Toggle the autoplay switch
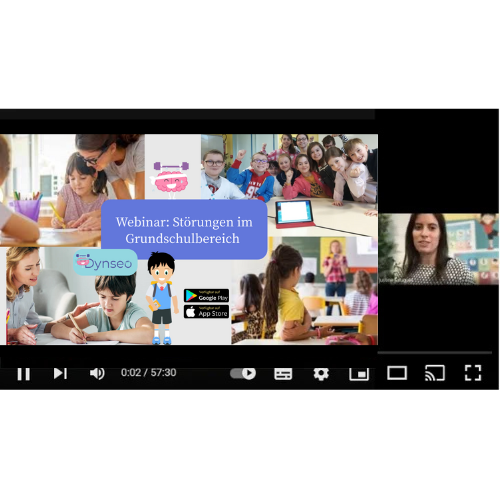500x500 pixels. 243,373
